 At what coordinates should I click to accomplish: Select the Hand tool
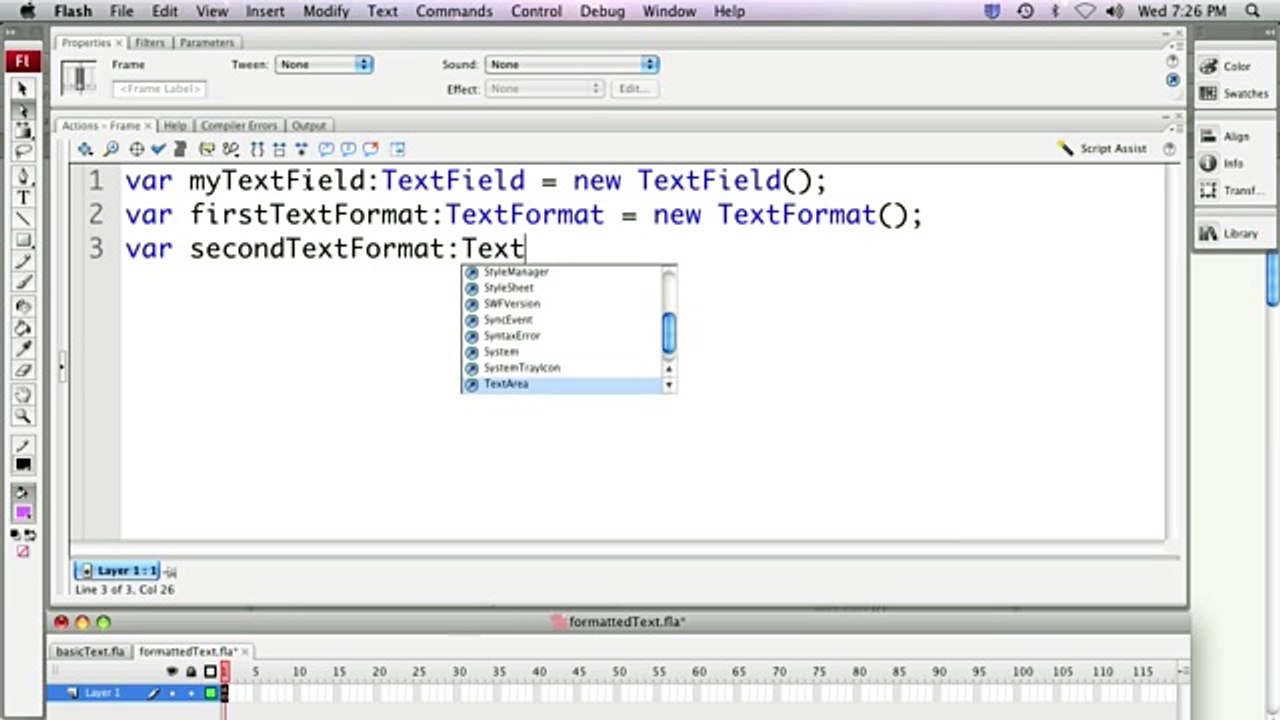(x=22, y=396)
